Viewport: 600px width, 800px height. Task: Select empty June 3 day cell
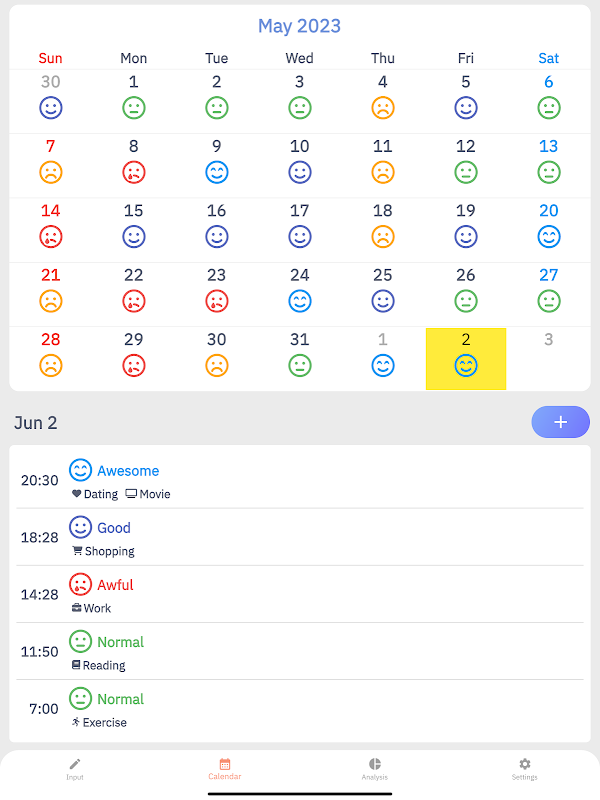(548, 359)
